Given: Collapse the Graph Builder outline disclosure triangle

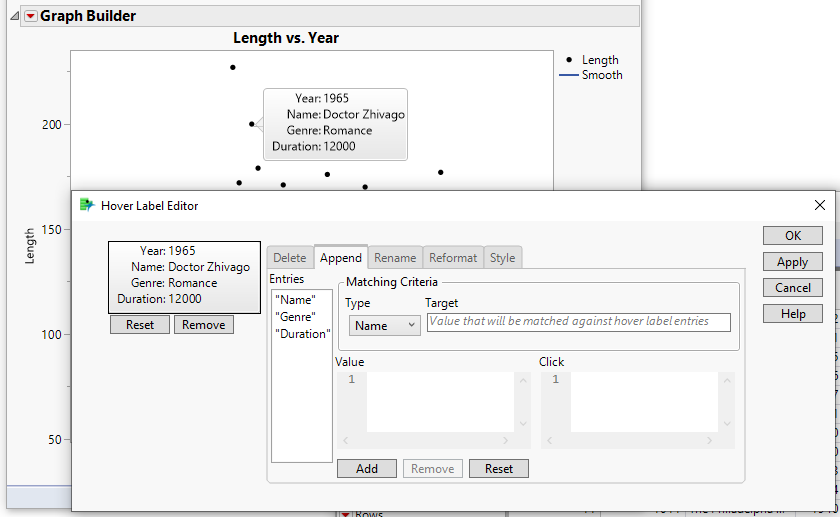Looking at the screenshot, I should pyautogui.click(x=15, y=16).
